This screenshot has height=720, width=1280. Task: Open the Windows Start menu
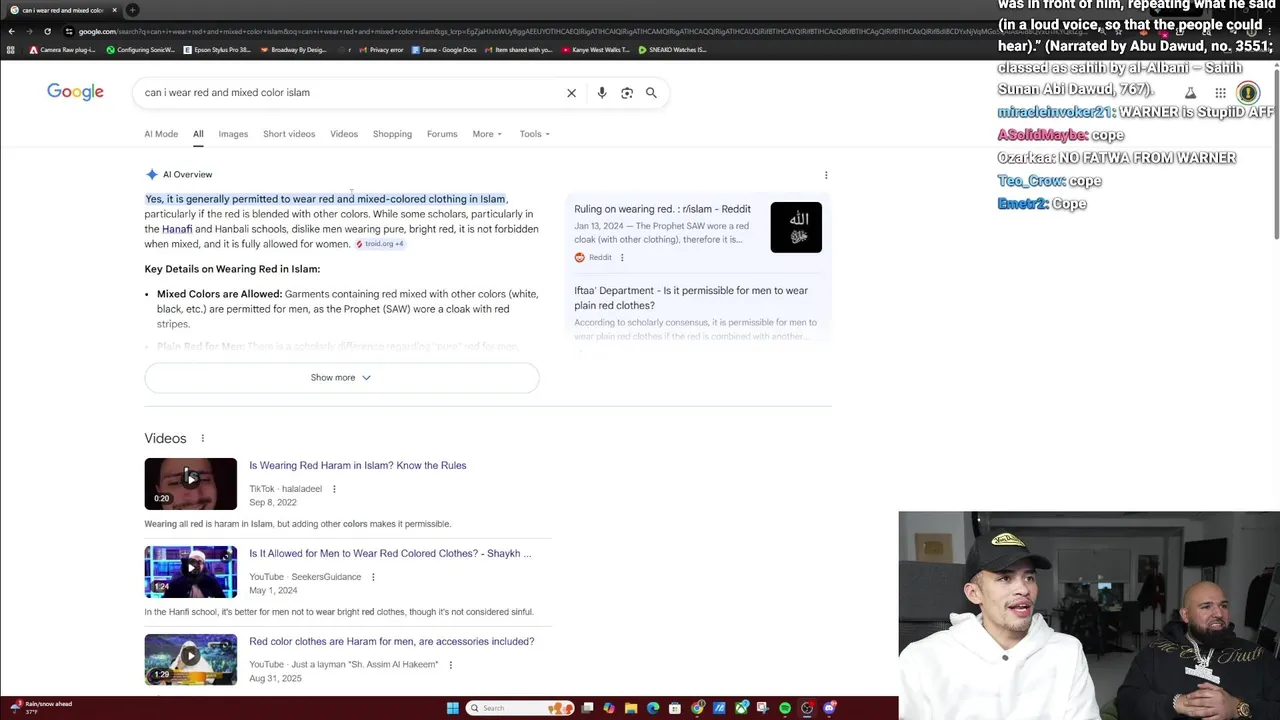tap(453, 708)
